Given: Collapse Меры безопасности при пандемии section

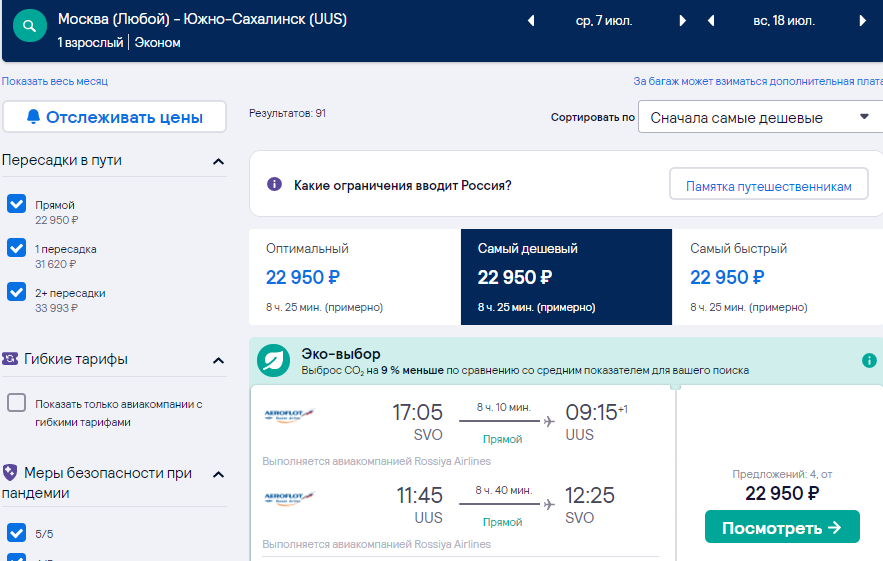Looking at the screenshot, I should coord(218,475).
